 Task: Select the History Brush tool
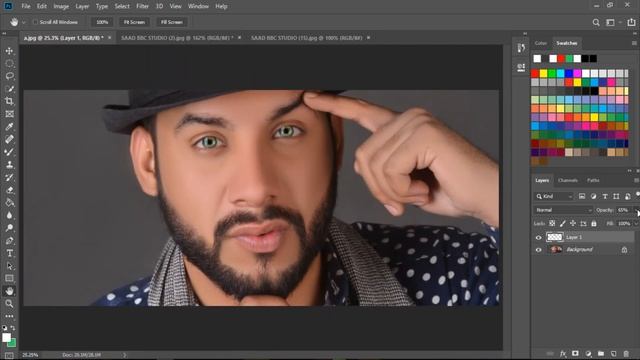click(x=9, y=177)
